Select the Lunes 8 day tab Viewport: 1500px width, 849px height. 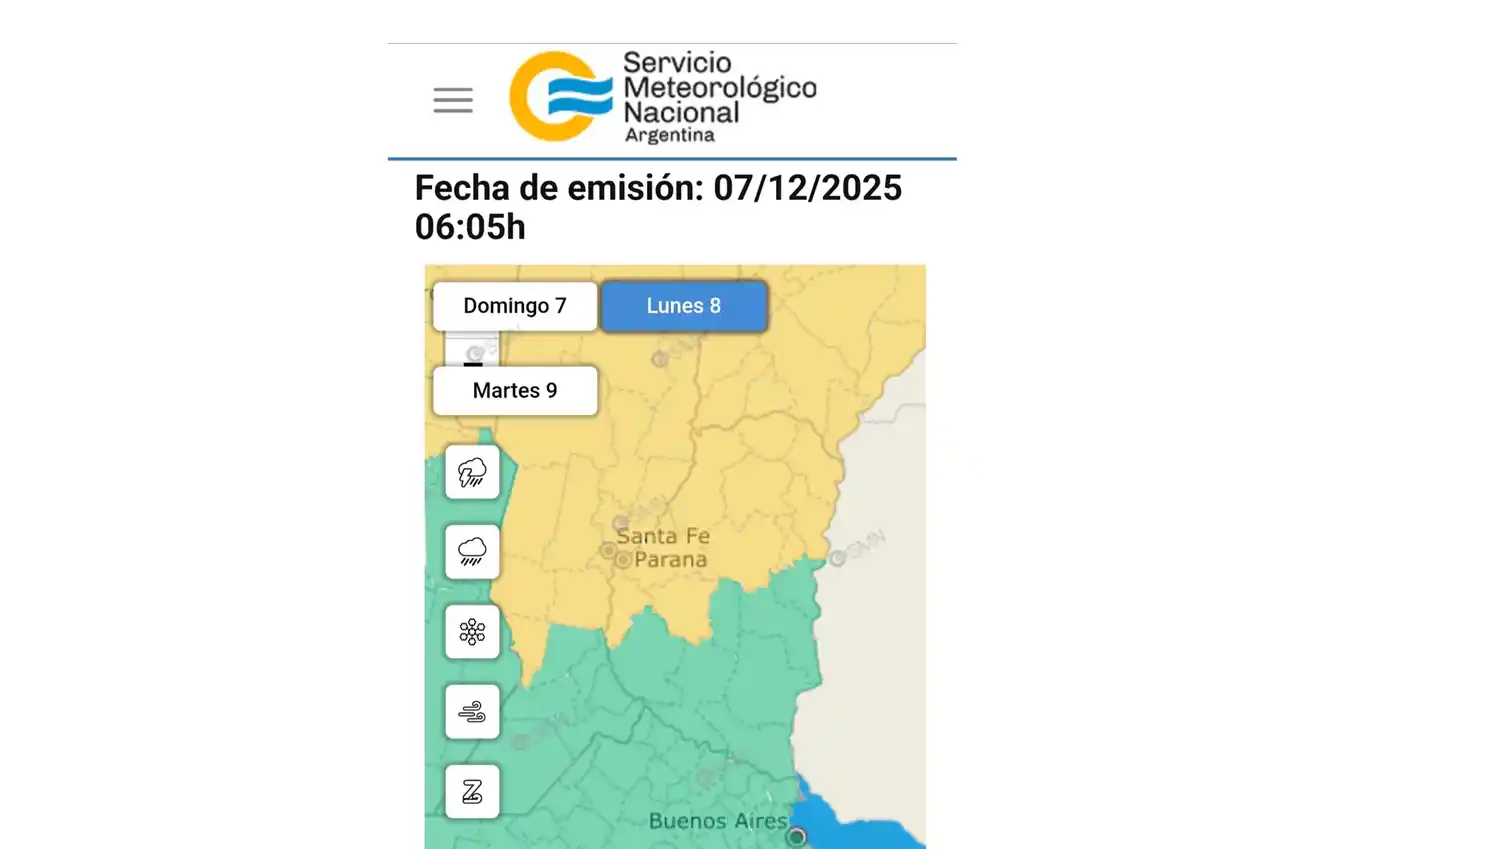(x=684, y=305)
